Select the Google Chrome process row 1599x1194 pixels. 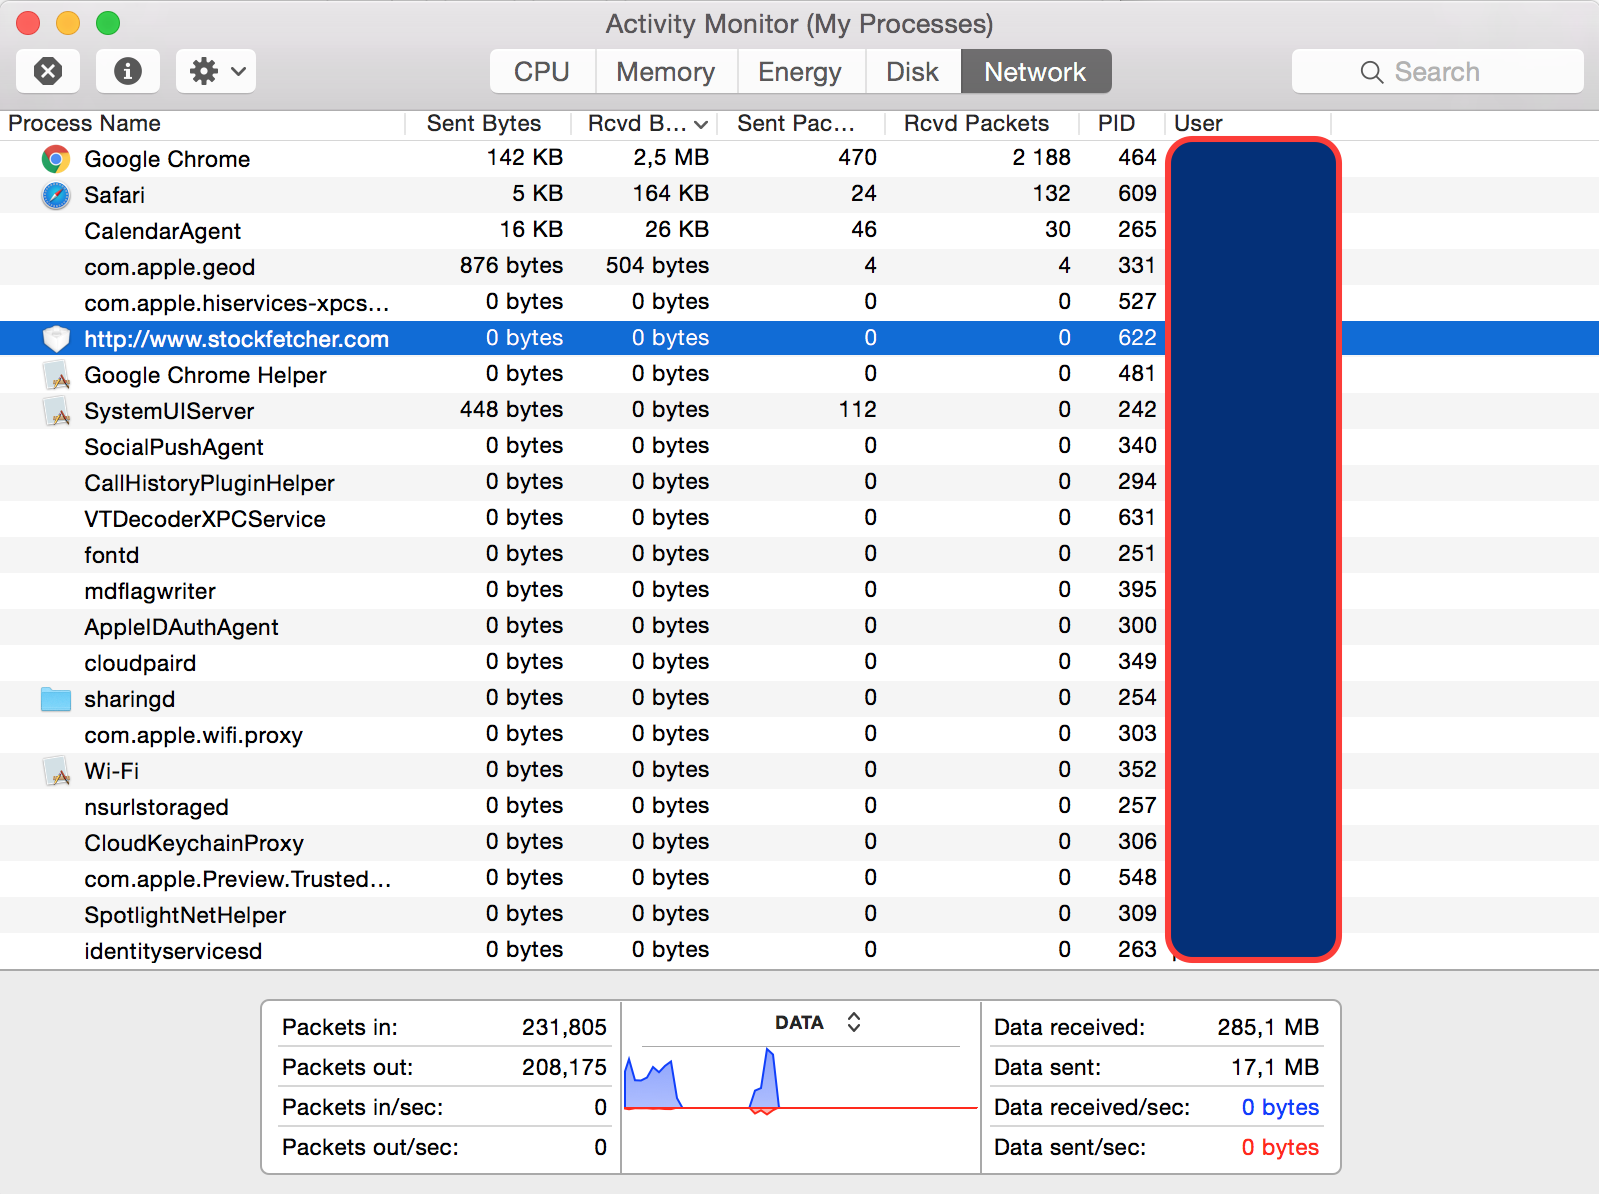[799, 159]
